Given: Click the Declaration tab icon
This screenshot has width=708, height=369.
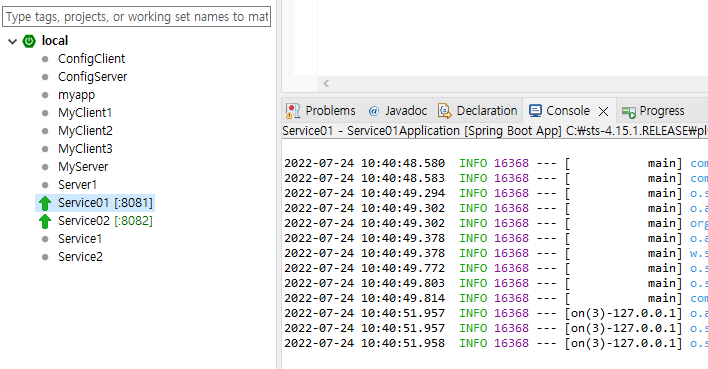Looking at the screenshot, I should (445, 111).
